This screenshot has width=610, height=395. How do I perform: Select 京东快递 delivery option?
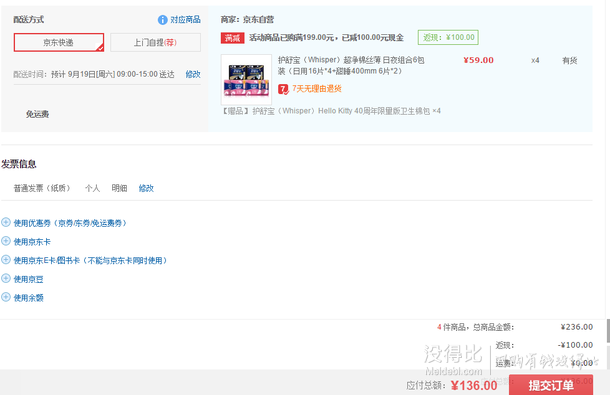(x=59, y=42)
